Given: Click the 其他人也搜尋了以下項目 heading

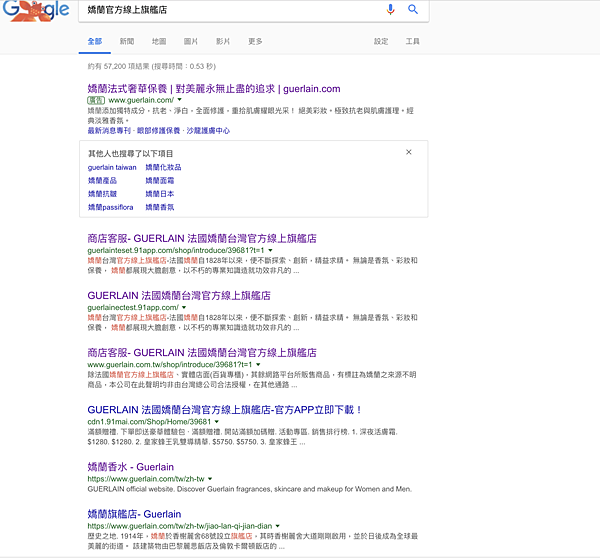Looking at the screenshot, I should pos(130,154).
